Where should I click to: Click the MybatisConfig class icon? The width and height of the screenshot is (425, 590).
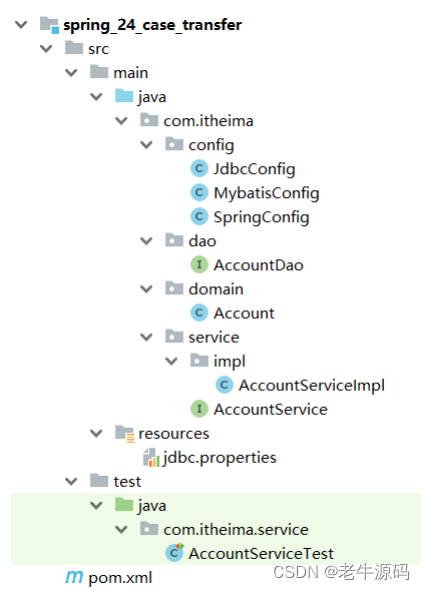pos(199,193)
